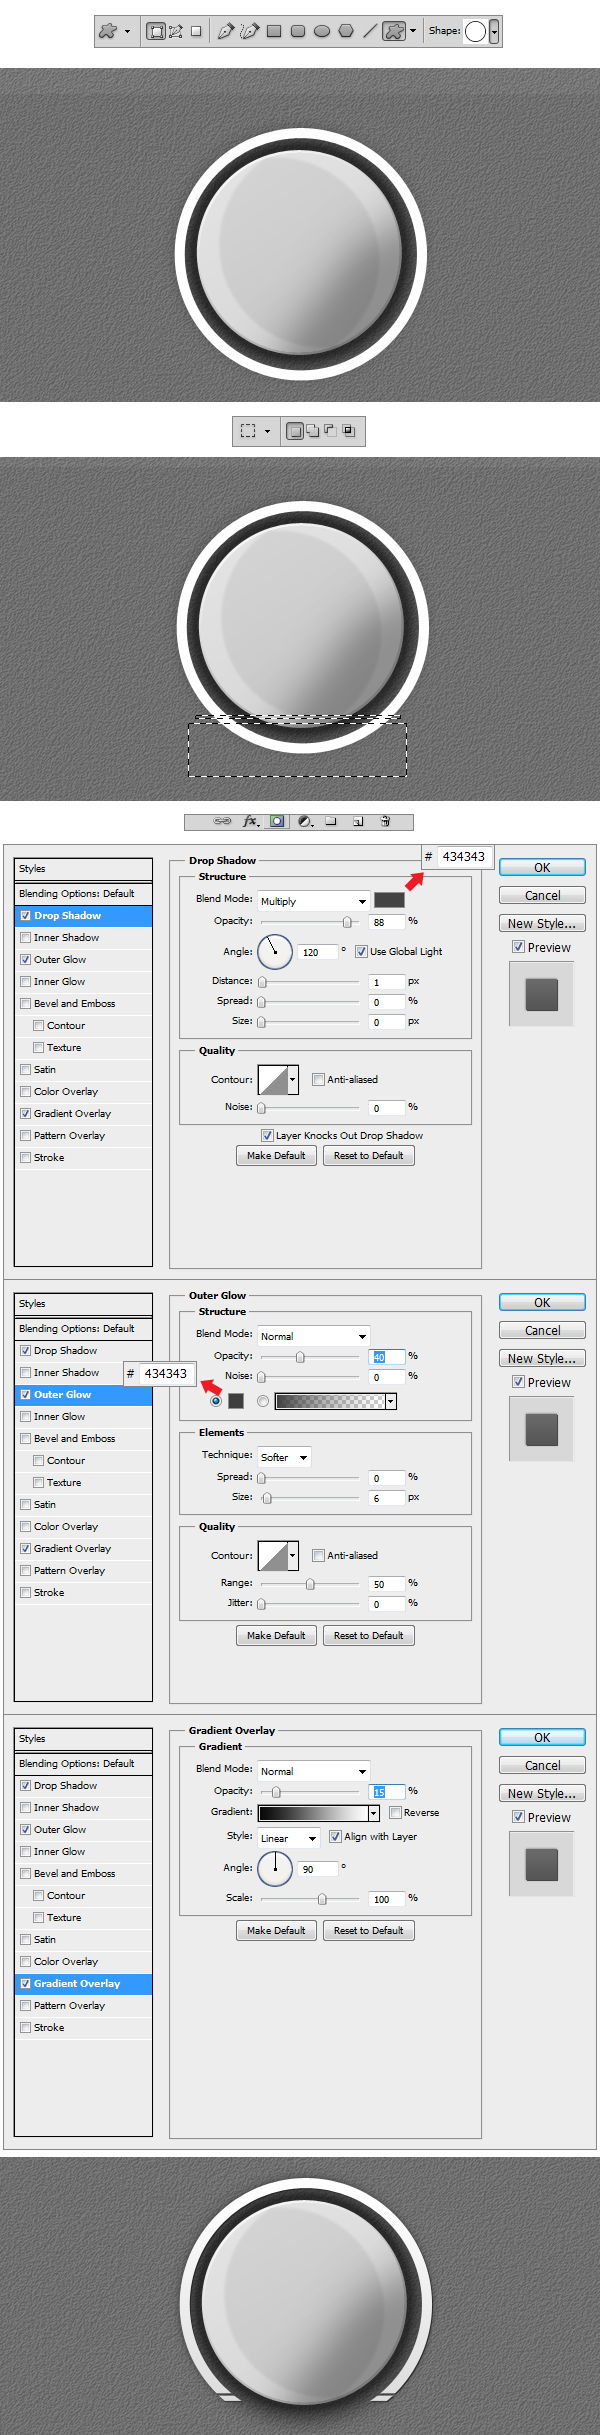The width and height of the screenshot is (600, 2435).
Task: Click Reset to Default in Outer Glow dialog
Action: (x=368, y=1635)
